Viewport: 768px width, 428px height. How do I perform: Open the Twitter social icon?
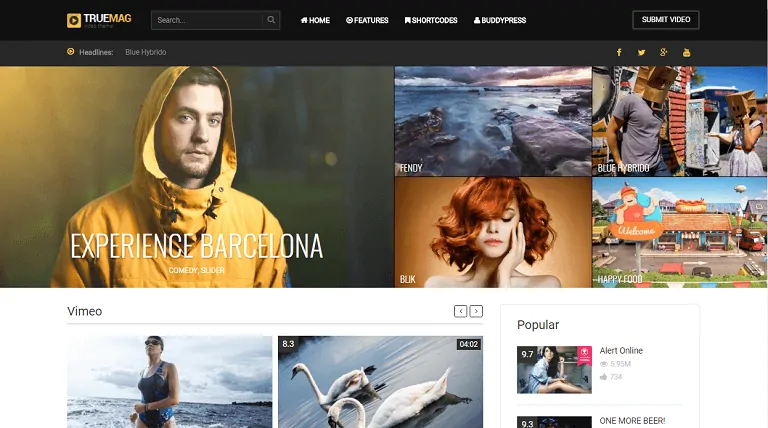point(642,52)
